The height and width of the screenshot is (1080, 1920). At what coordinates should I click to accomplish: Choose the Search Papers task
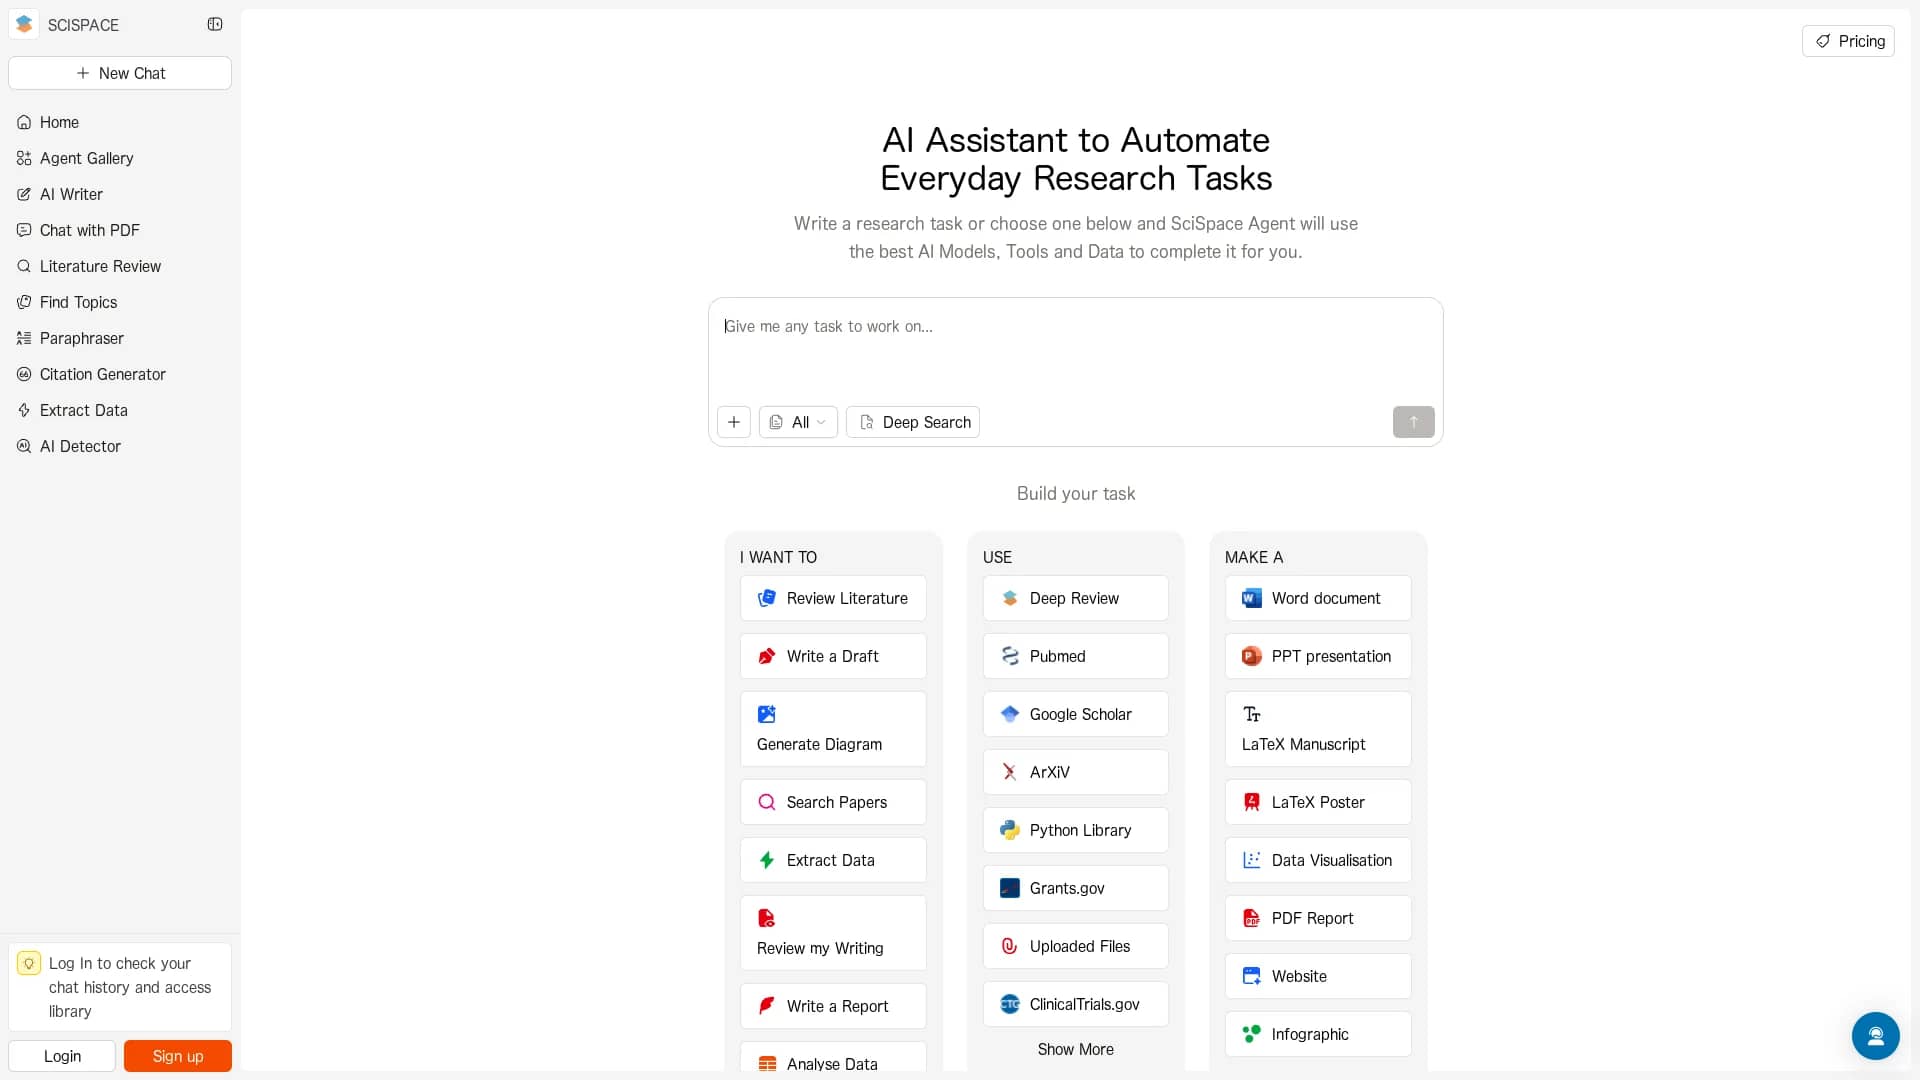coord(833,802)
